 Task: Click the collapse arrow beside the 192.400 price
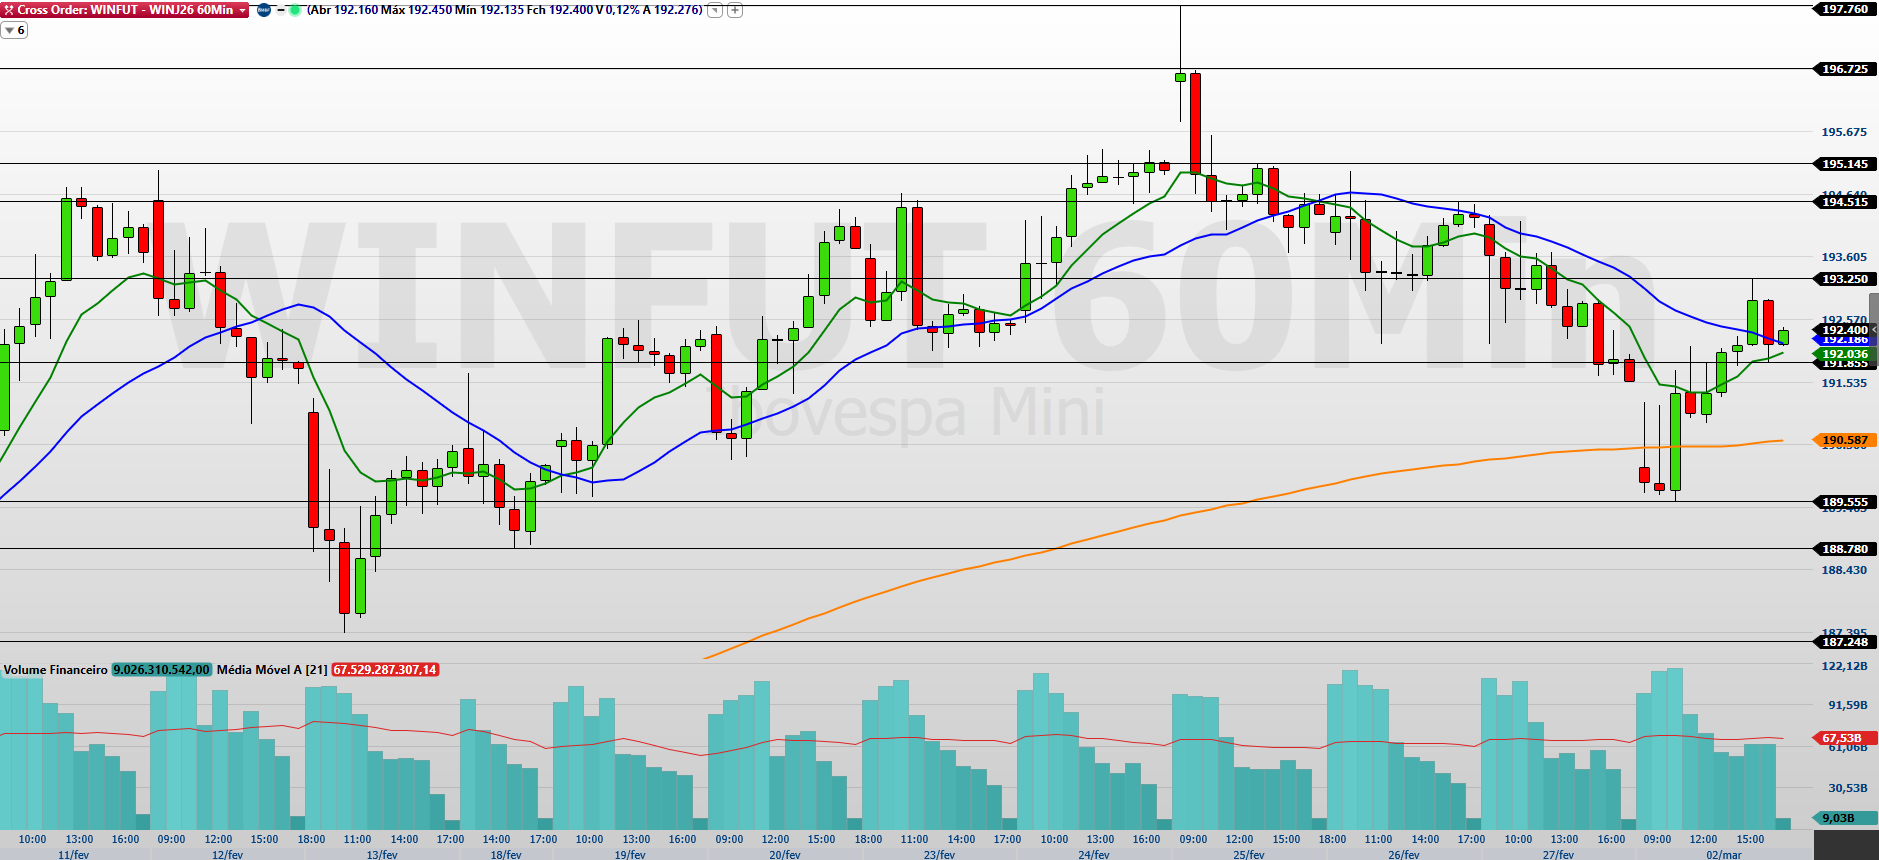point(1874,330)
